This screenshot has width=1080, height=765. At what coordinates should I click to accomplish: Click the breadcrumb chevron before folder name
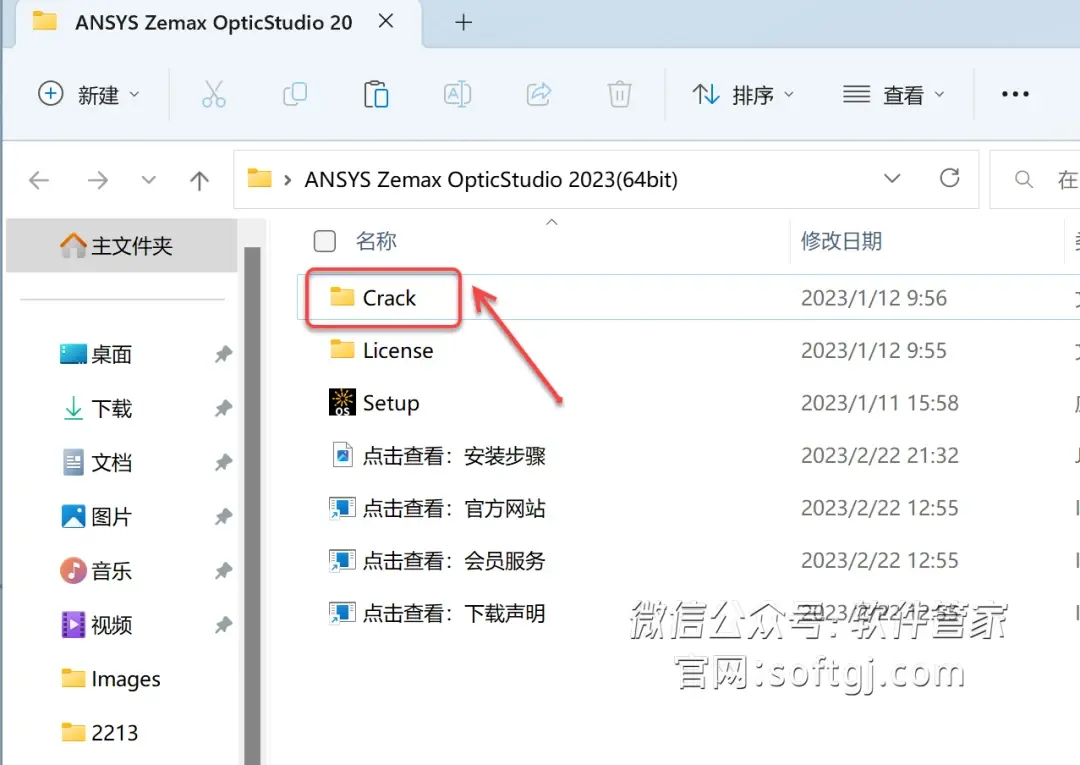coord(288,180)
